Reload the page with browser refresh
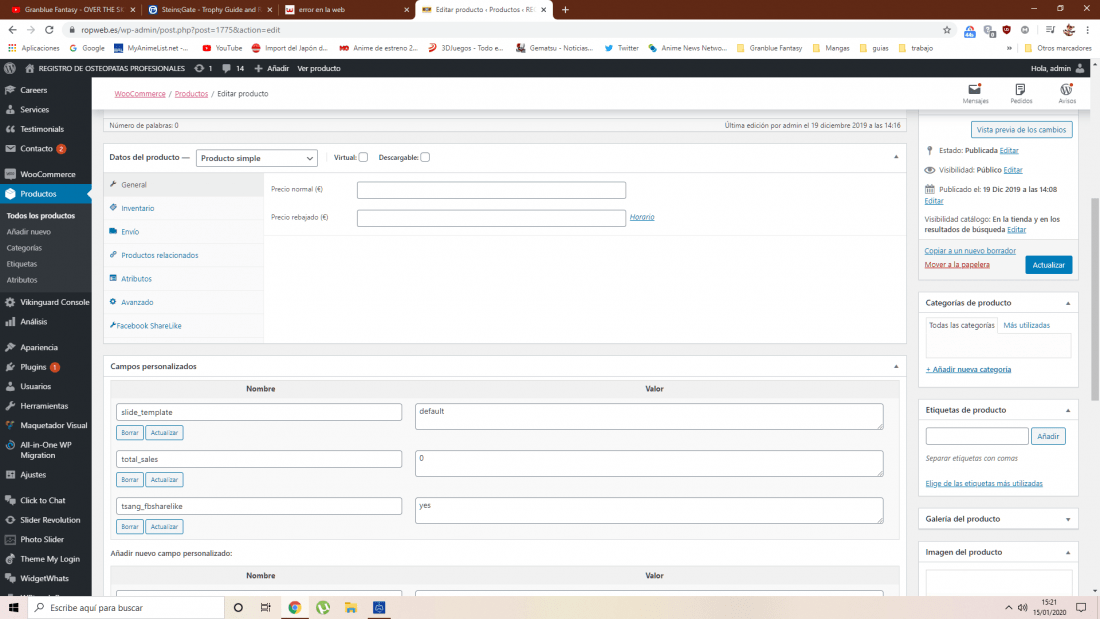The height and width of the screenshot is (619, 1100). click(x=49, y=29)
